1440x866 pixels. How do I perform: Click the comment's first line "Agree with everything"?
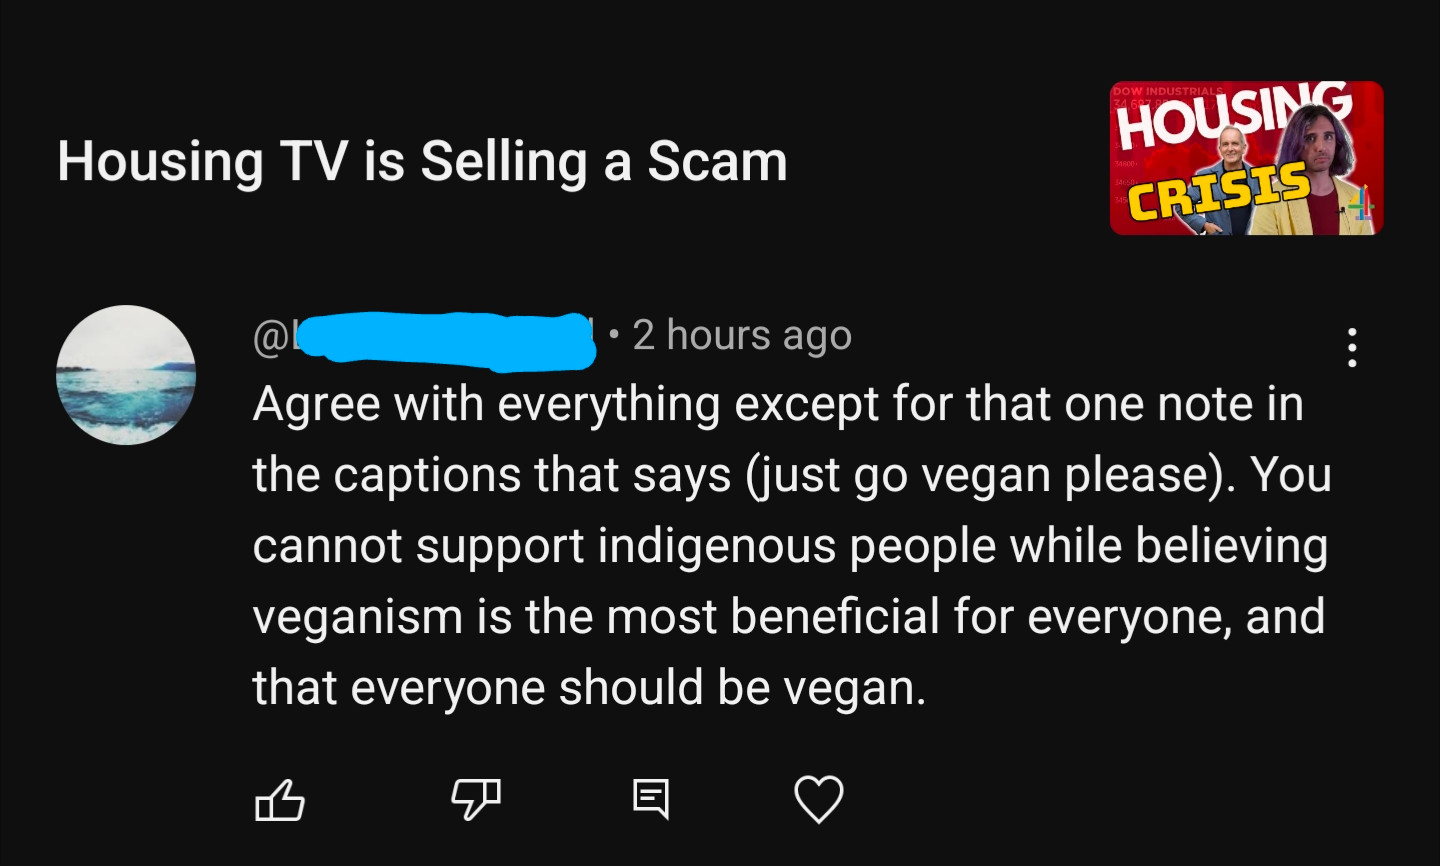pos(487,405)
